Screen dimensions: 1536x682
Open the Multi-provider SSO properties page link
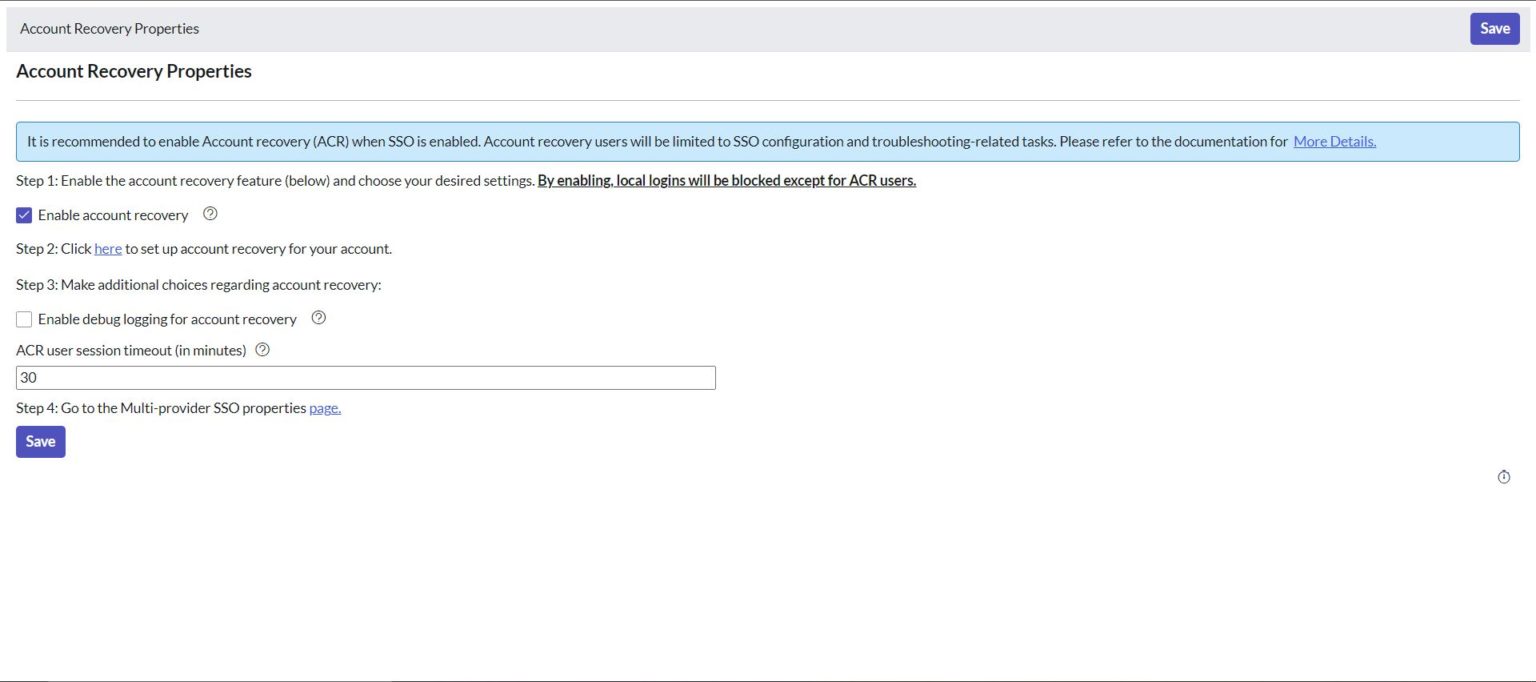tap(324, 407)
